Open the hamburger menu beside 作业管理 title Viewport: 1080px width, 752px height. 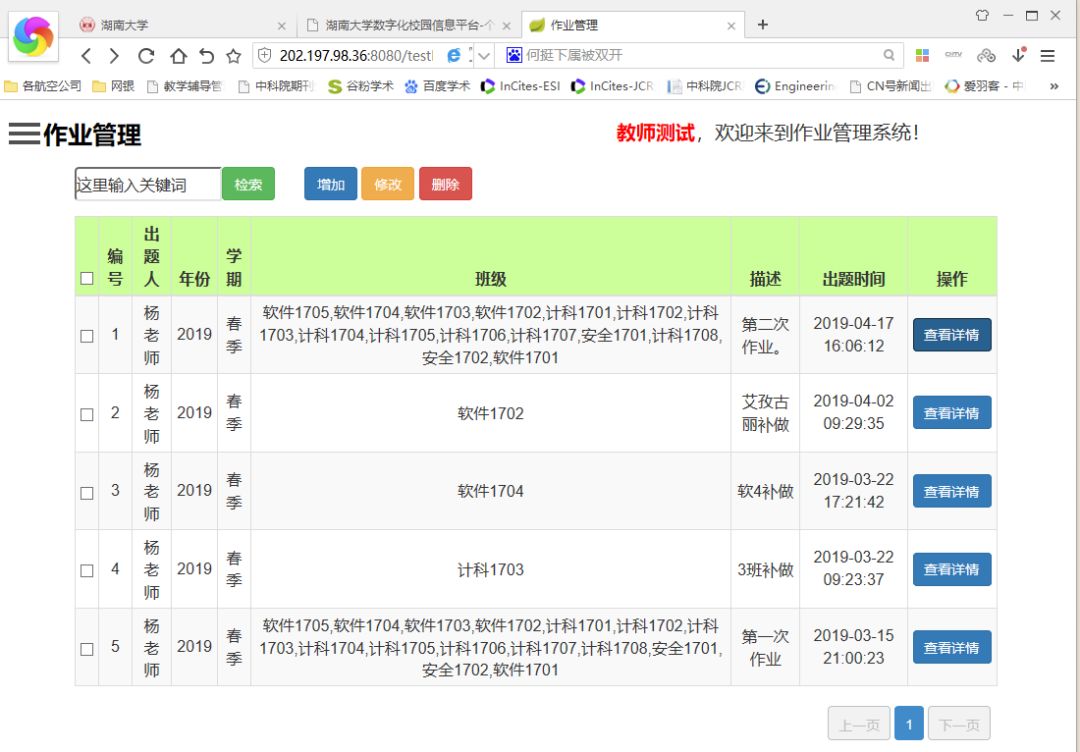pyautogui.click(x=24, y=134)
